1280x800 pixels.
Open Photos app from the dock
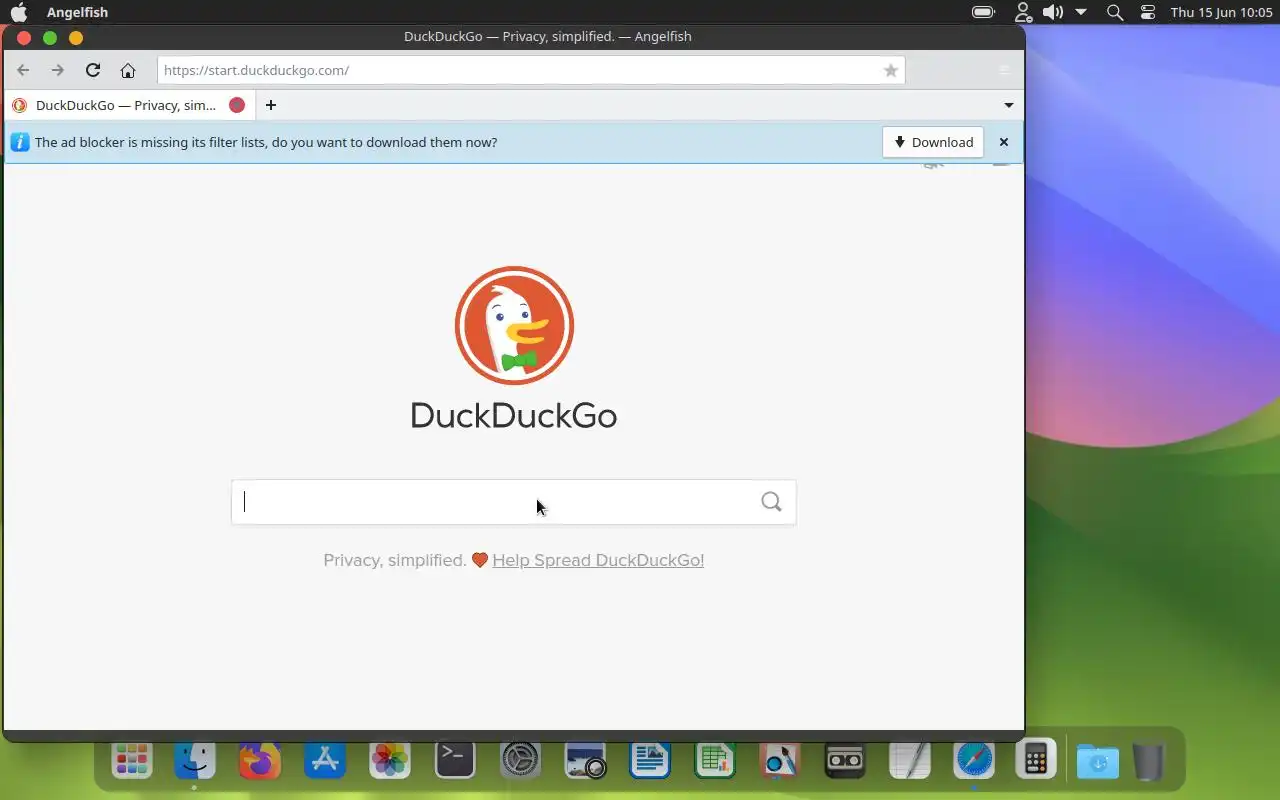[x=390, y=760]
